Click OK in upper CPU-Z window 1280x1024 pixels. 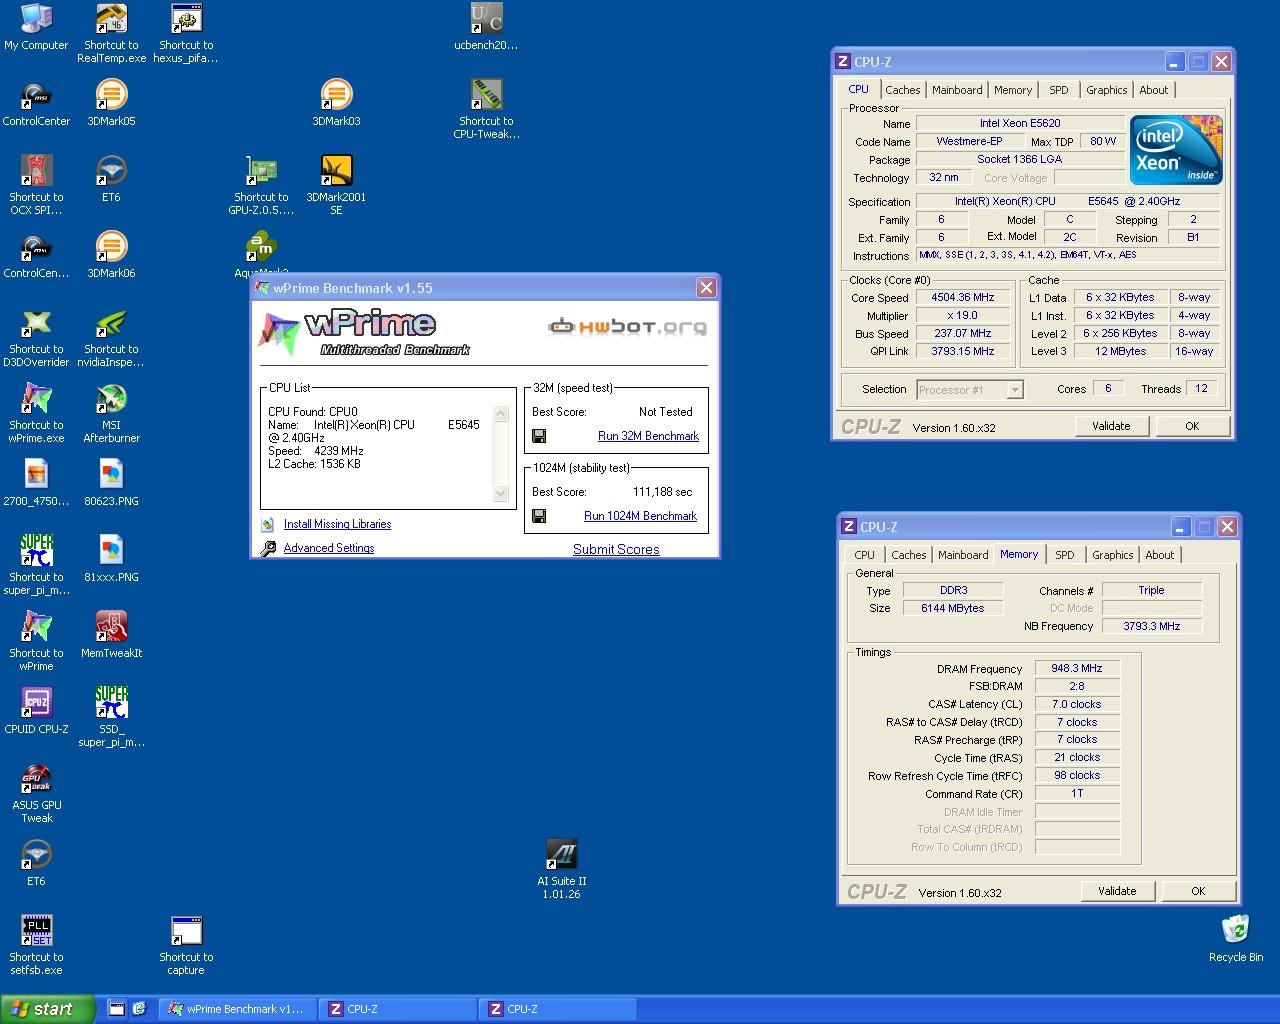click(1192, 426)
